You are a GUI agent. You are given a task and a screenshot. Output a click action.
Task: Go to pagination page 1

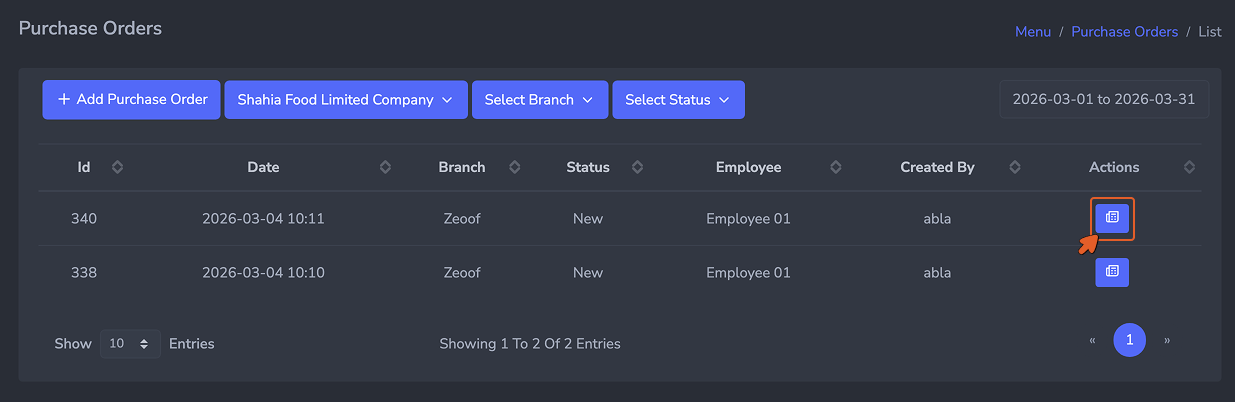1130,340
